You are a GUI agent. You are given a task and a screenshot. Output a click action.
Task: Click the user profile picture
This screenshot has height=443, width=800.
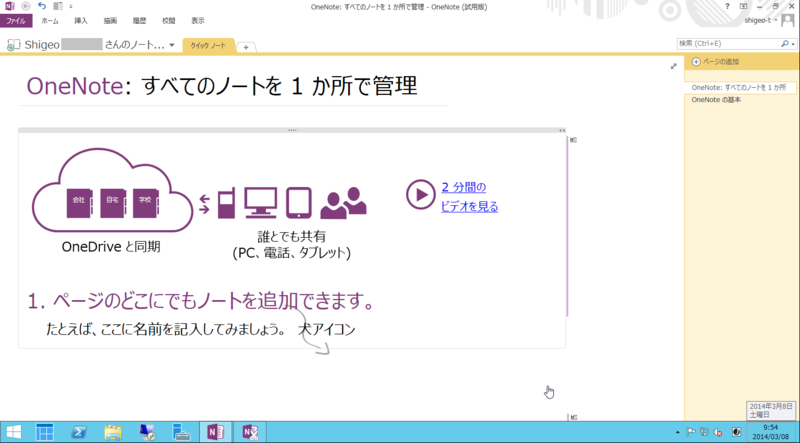point(788,20)
